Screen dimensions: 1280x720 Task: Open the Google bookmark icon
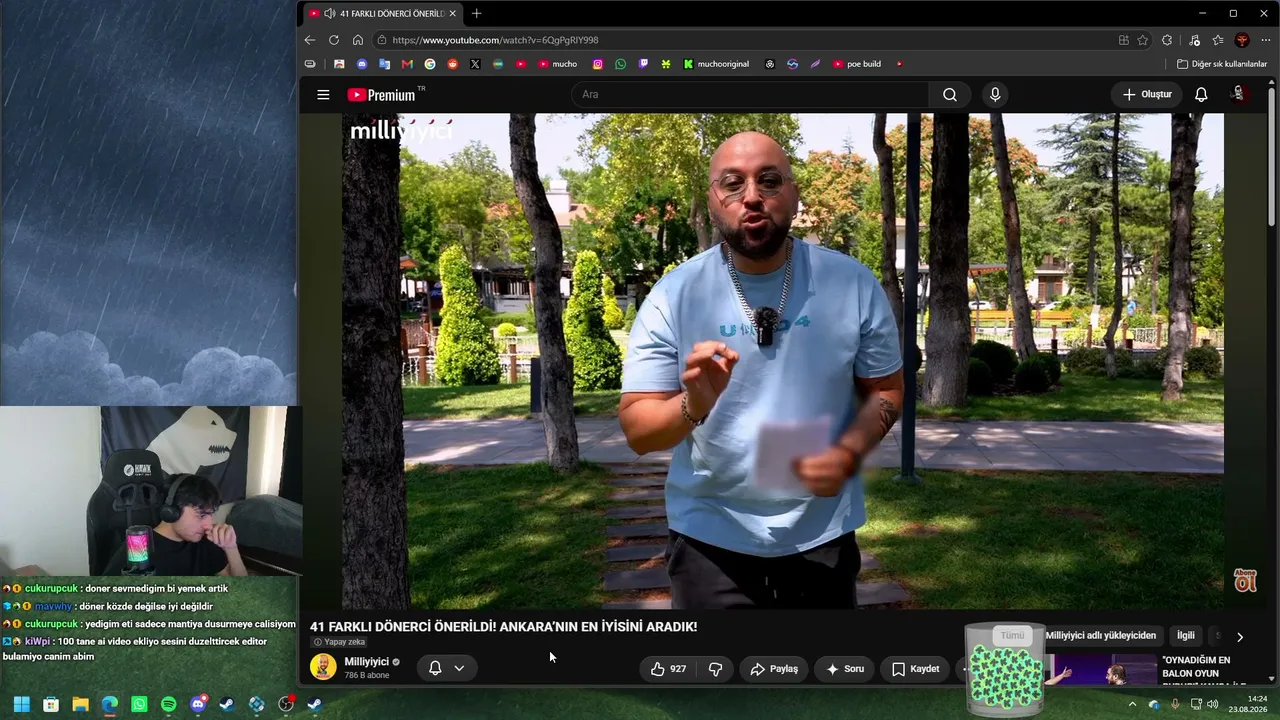click(430, 64)
